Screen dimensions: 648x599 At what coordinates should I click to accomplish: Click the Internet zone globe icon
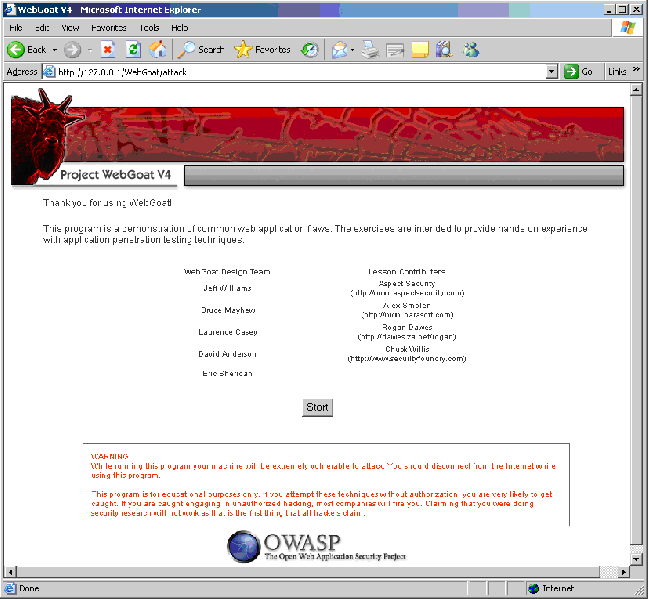(x=534, y=588)
